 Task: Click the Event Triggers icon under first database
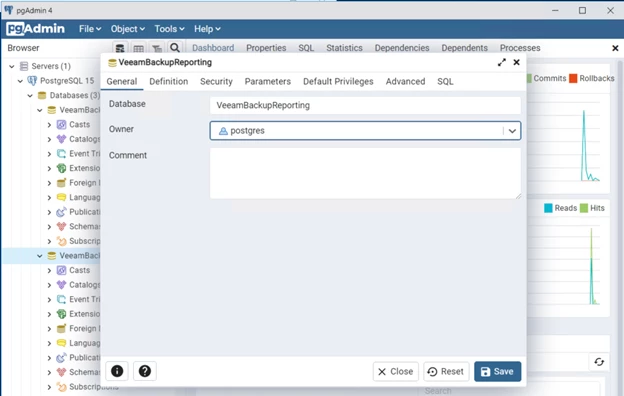click(61, 154)
